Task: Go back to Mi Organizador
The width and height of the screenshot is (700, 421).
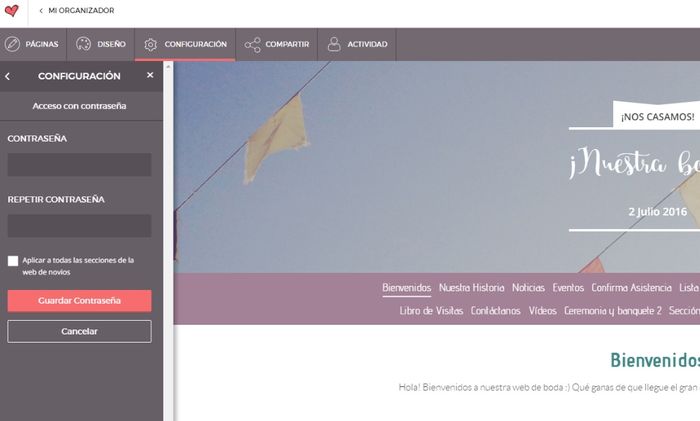Action: [77, 10]
